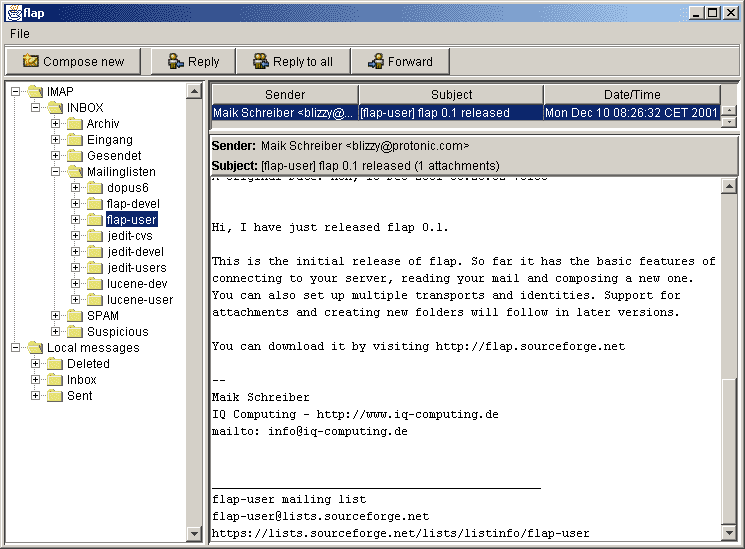
Task: Click the Forward message icon
Action: [x=376, y=62]
